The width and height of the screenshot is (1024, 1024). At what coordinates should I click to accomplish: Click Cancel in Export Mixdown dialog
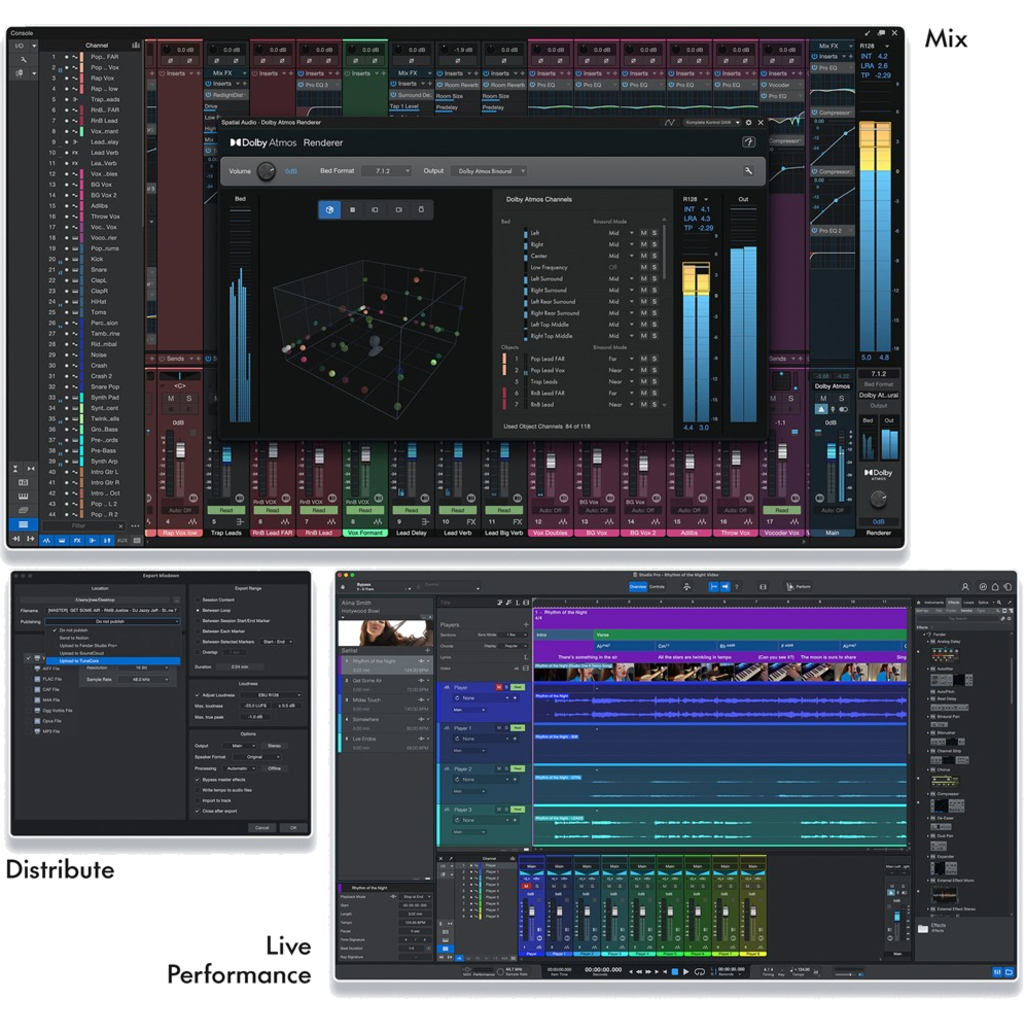(x=262, y=827)
